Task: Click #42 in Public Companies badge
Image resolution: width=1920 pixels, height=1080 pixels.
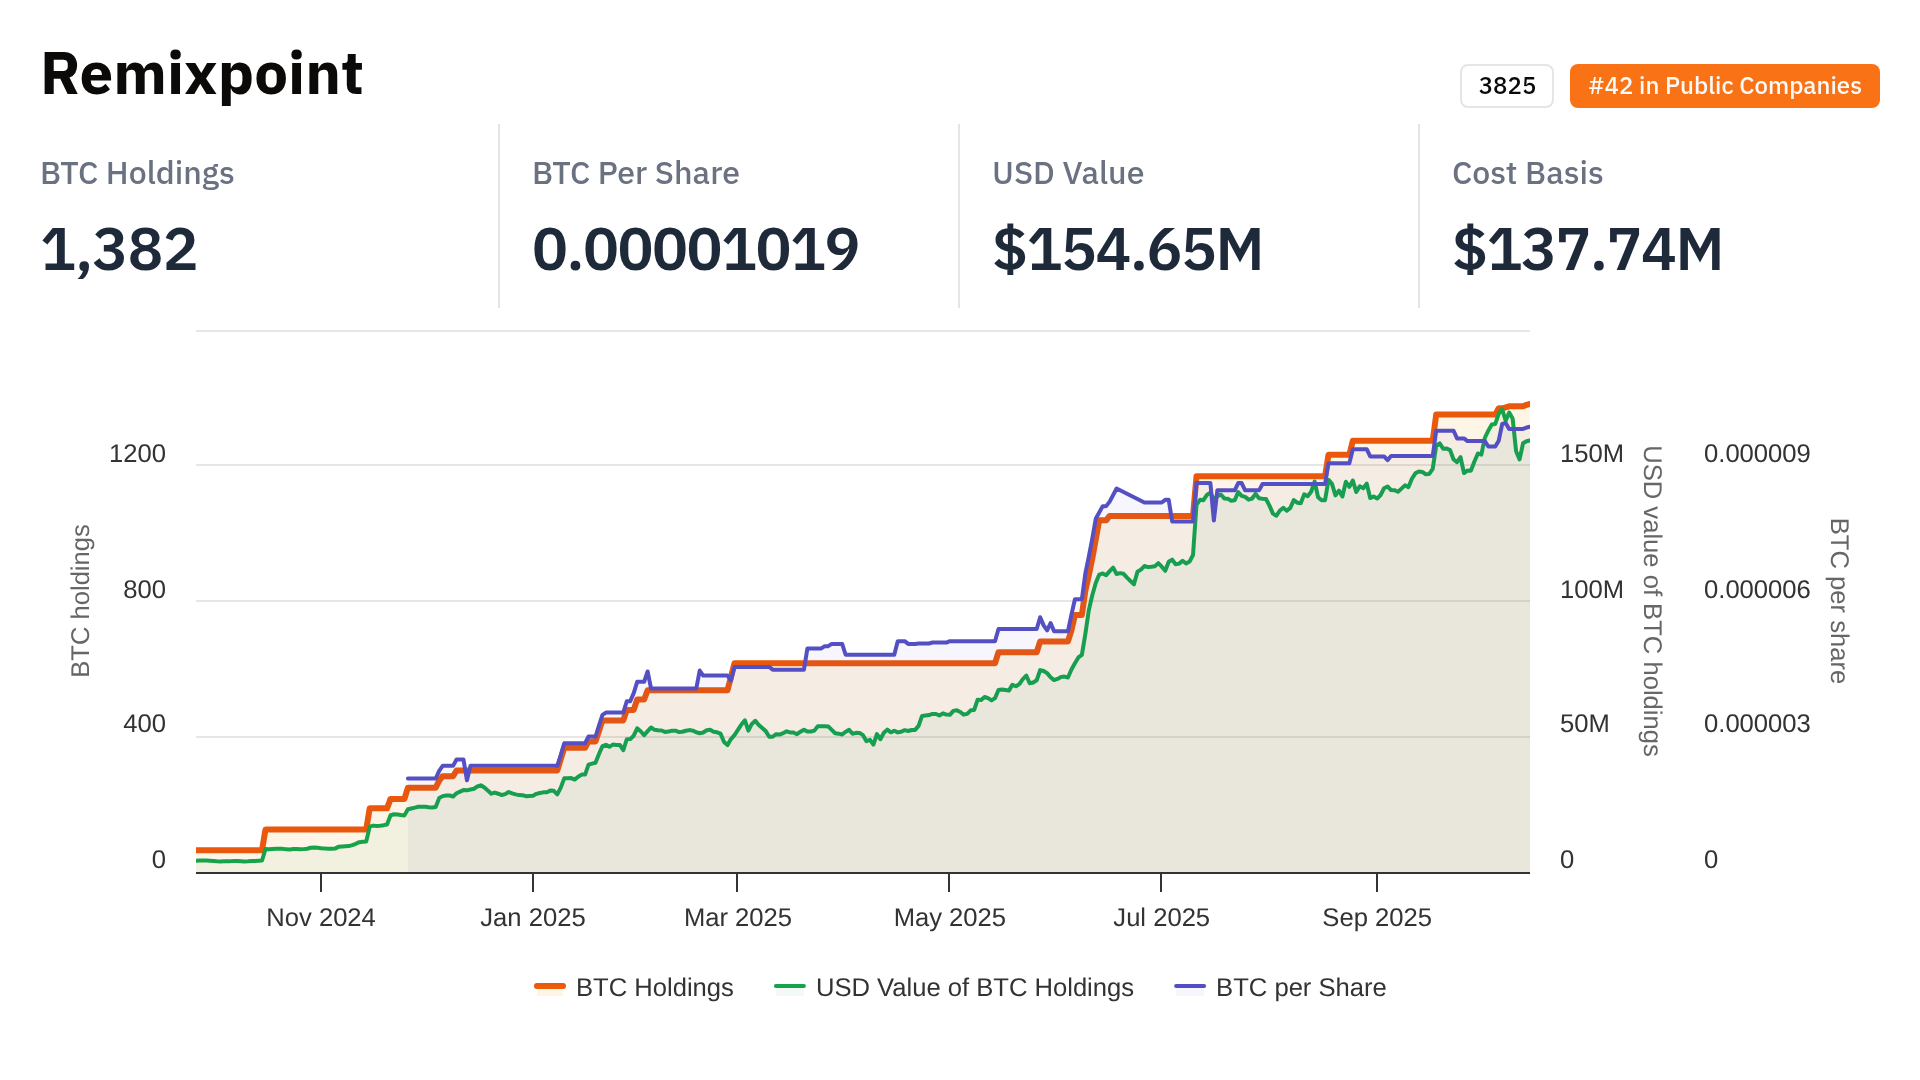Action: pyautogui.click(x=1724, y=86)
